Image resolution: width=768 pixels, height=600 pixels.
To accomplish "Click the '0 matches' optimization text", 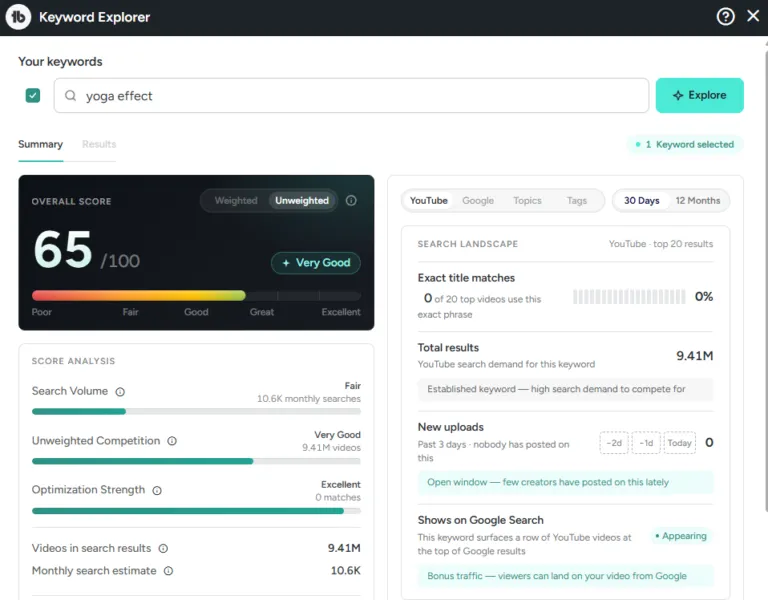I will (x=338, y=497).
